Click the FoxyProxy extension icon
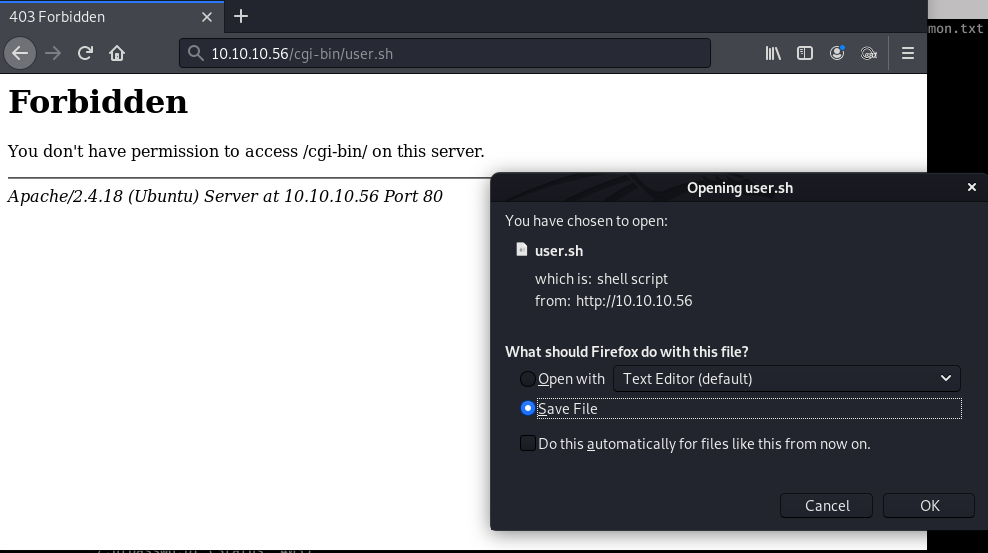 869,54
